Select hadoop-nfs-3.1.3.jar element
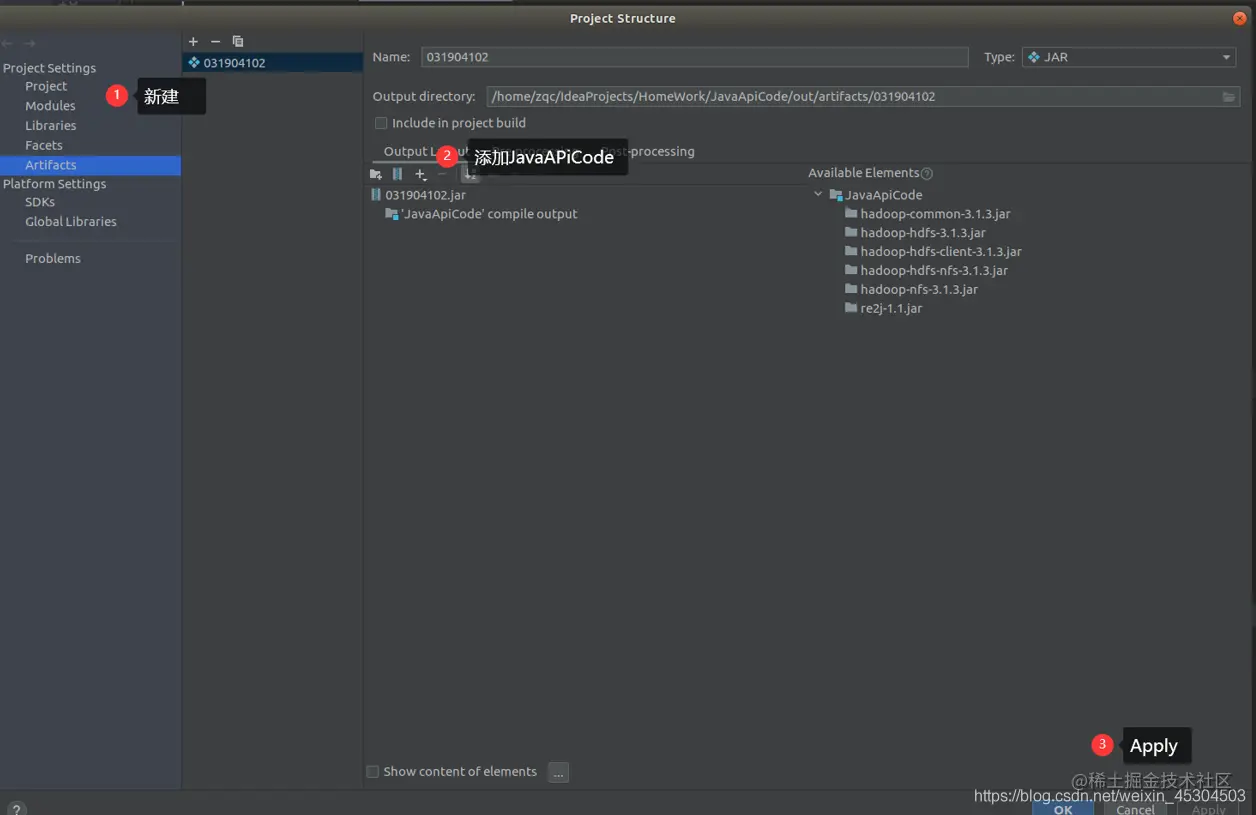The image size is (1256, 815). (x=919, y=290)
